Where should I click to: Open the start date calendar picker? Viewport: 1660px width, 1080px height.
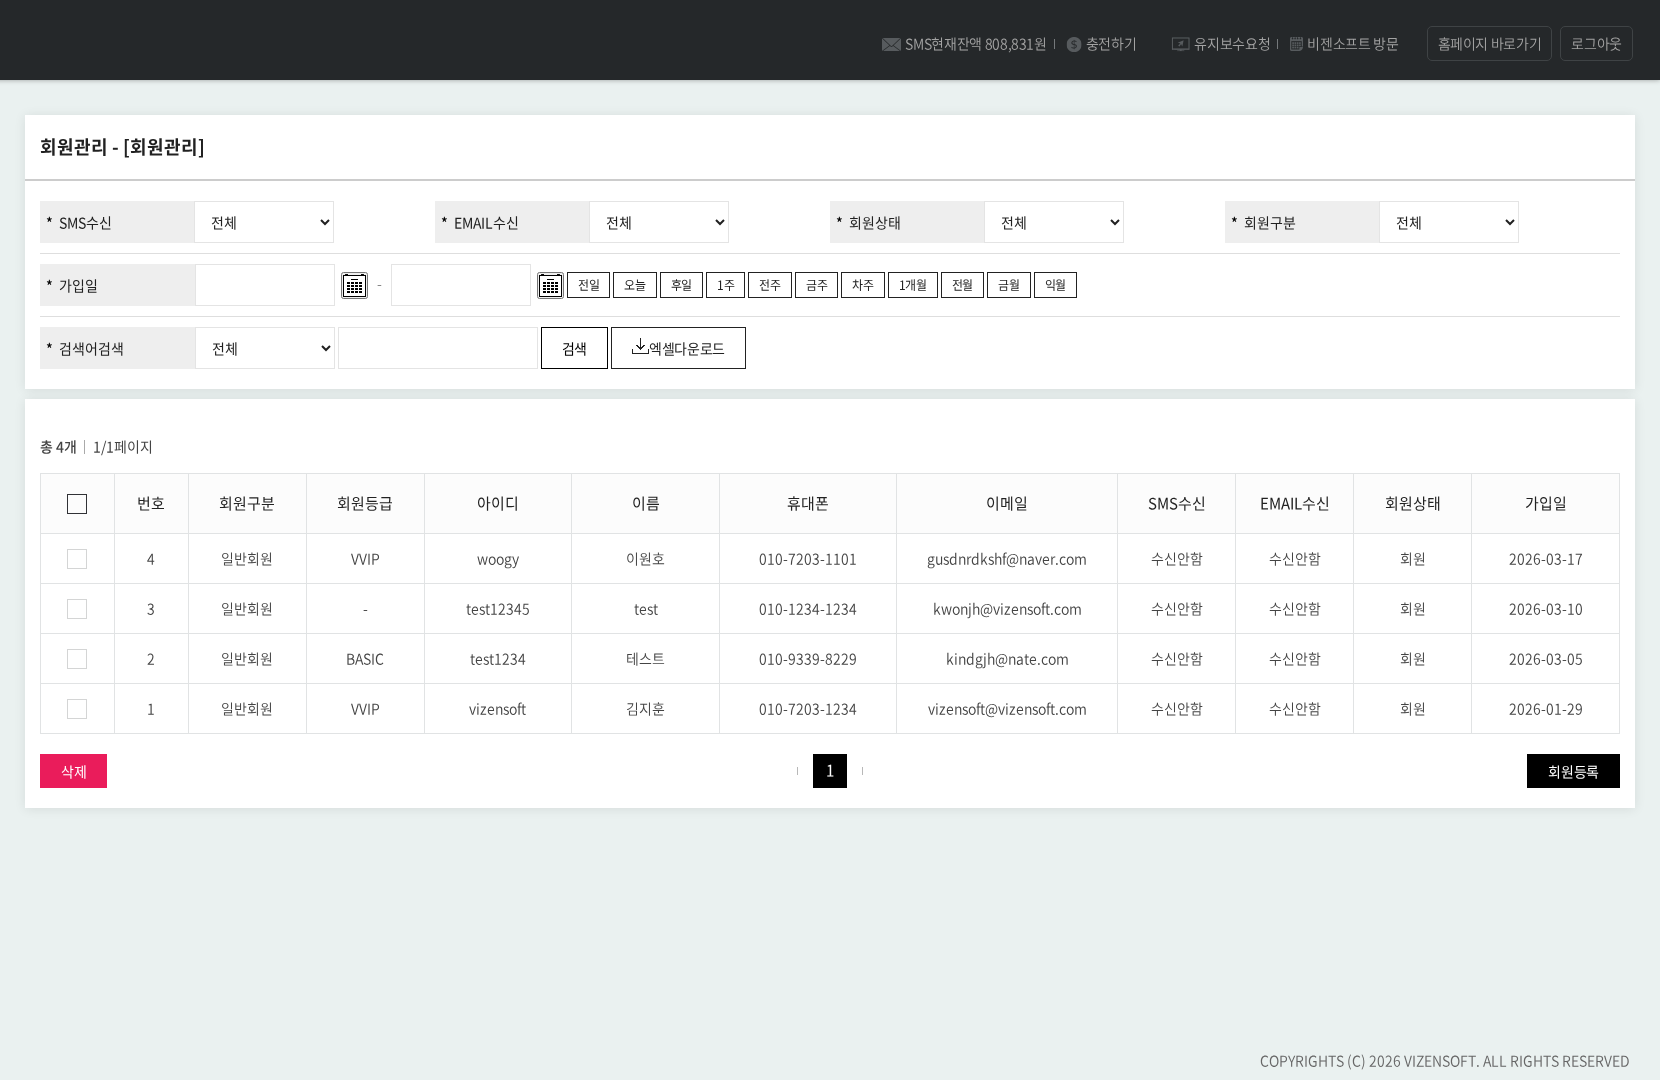354,285
